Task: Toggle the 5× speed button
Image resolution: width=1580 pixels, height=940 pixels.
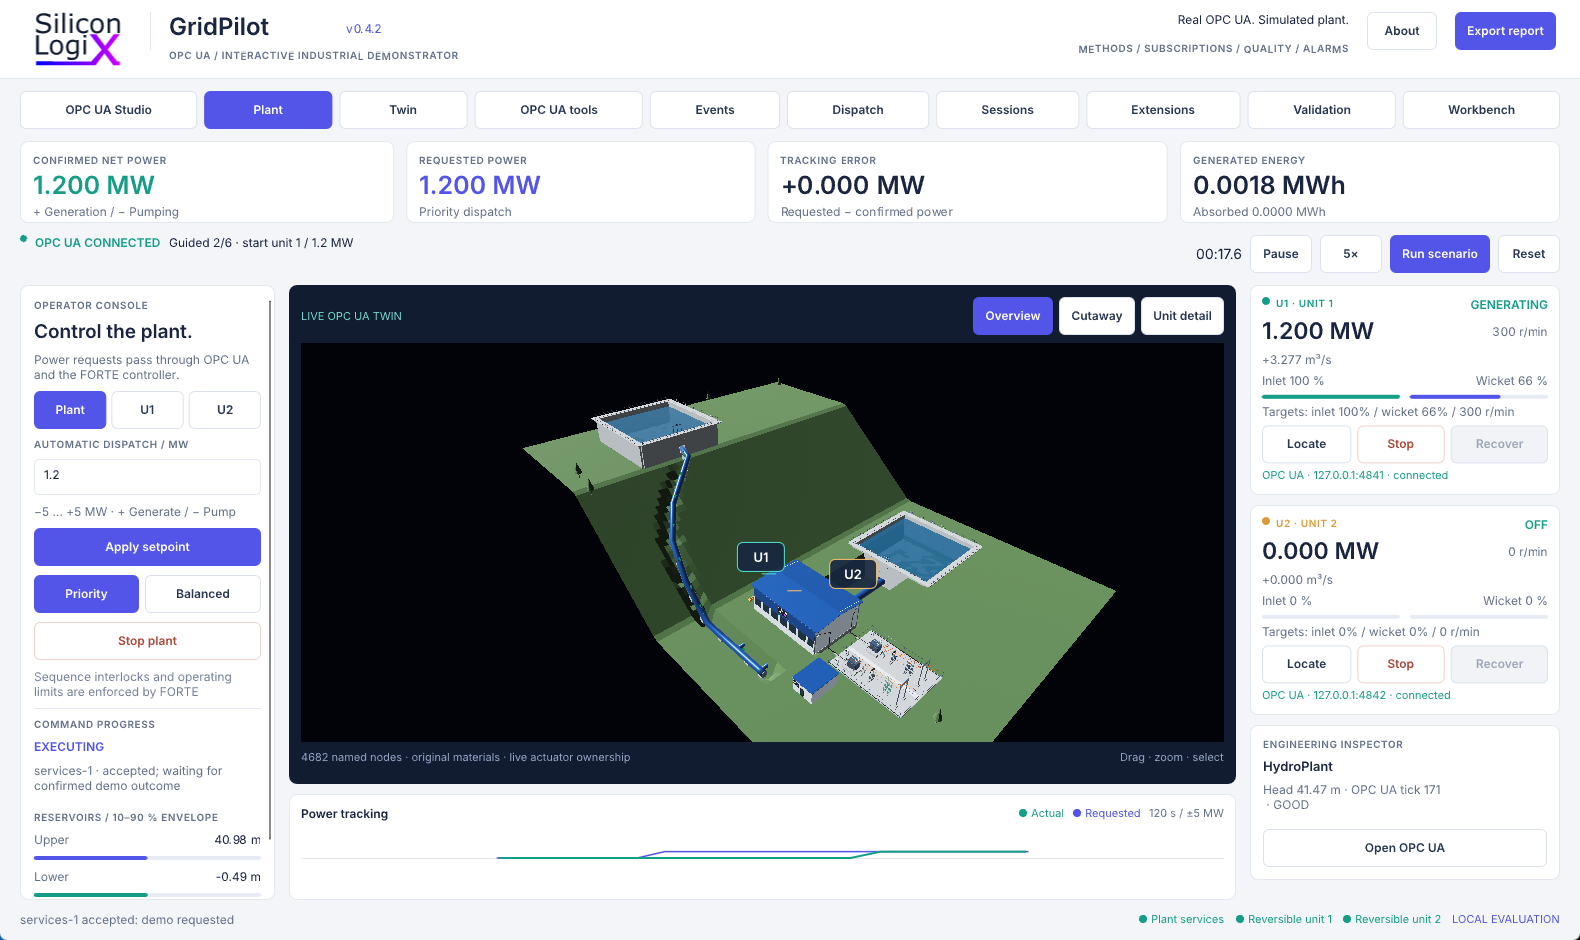Action: tap(1351, 254)
